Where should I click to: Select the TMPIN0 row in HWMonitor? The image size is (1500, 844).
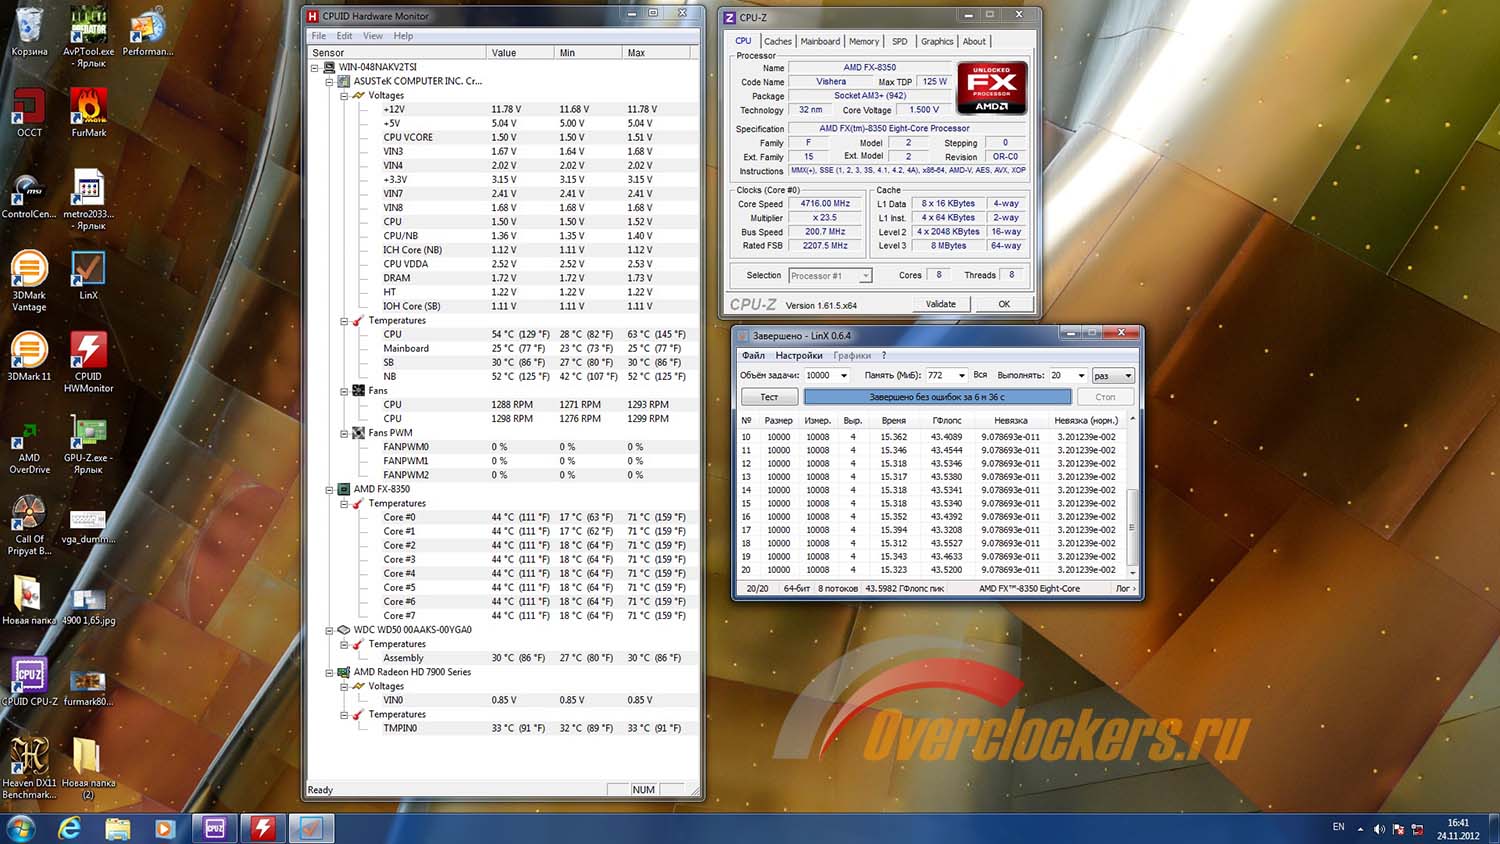(502, 728)
